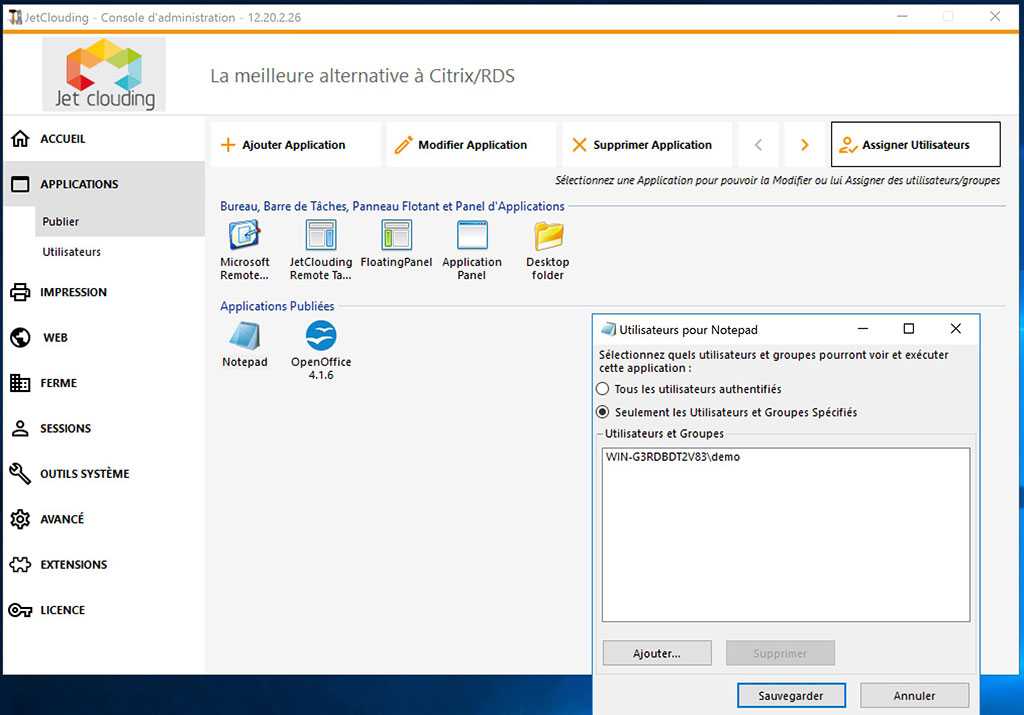Open the Utilisateurs submenu item

[x=71, y=252]
